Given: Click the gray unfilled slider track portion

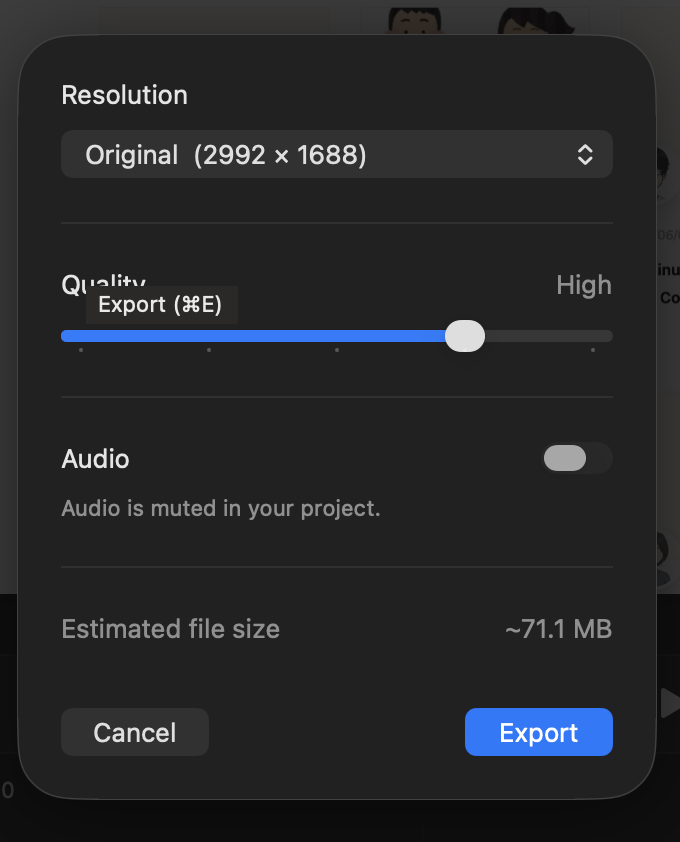Looking at the screenshot, I should pyautogui.click(x=548, y=336).
